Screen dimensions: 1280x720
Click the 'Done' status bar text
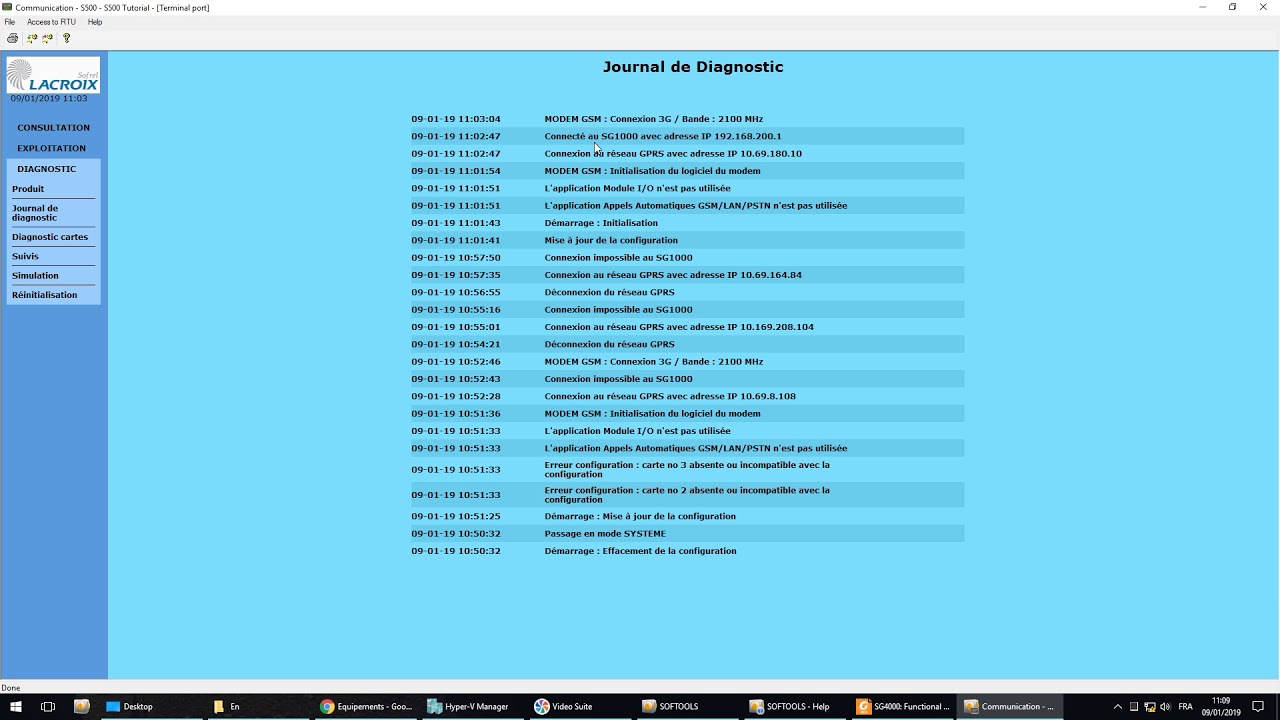(x=11, y=688)
